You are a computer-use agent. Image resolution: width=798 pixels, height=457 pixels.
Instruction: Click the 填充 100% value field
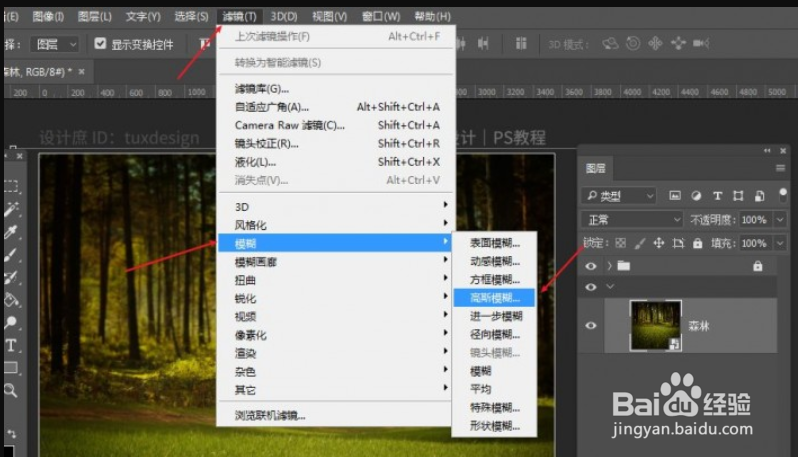click(755, 243)
